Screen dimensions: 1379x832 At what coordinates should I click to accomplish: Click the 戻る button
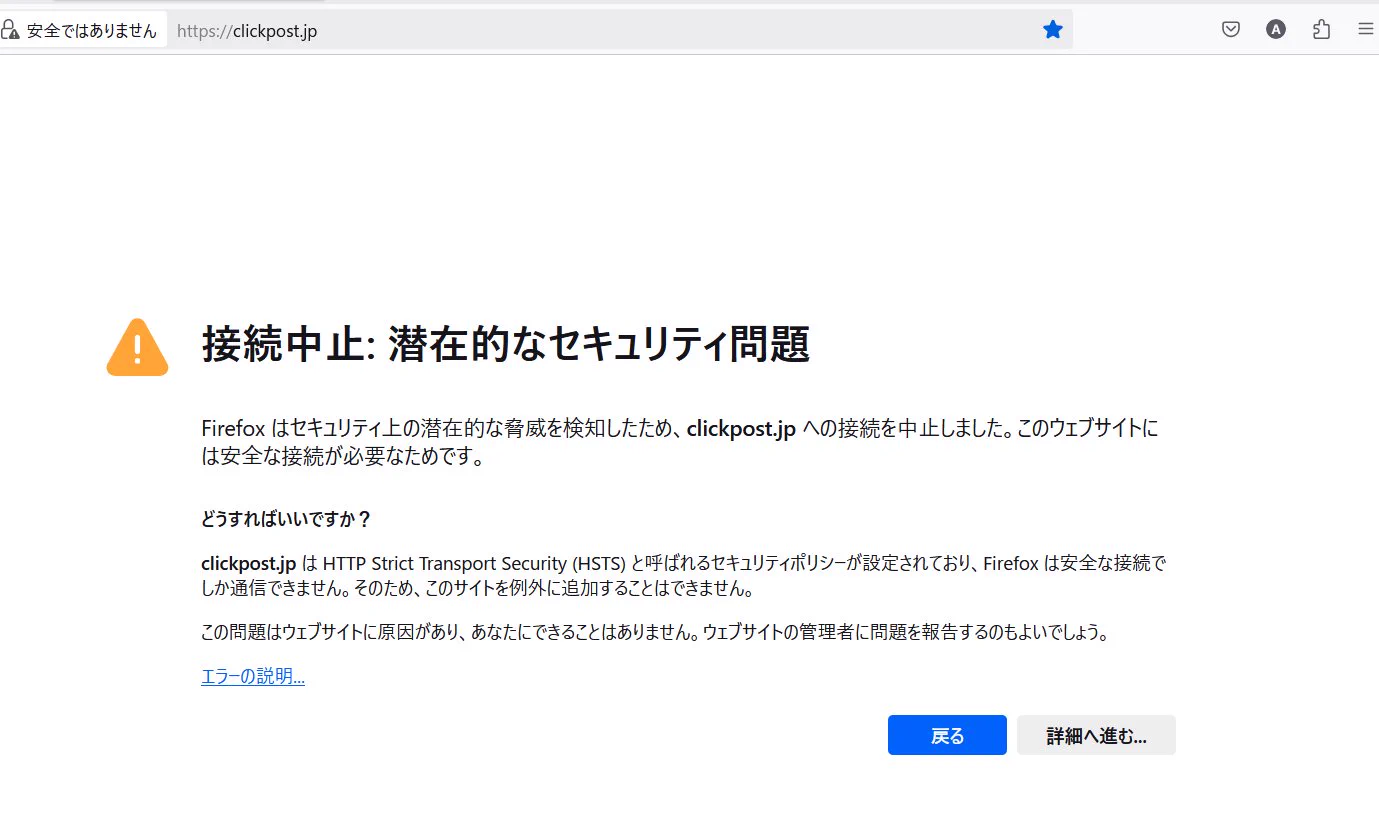tap(947, 735)
